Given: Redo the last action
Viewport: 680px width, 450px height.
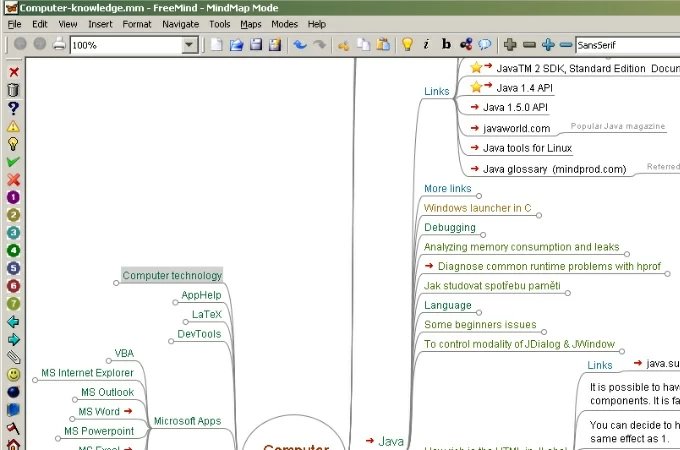Looking at the screenshot, I should [x=320, y=44].
